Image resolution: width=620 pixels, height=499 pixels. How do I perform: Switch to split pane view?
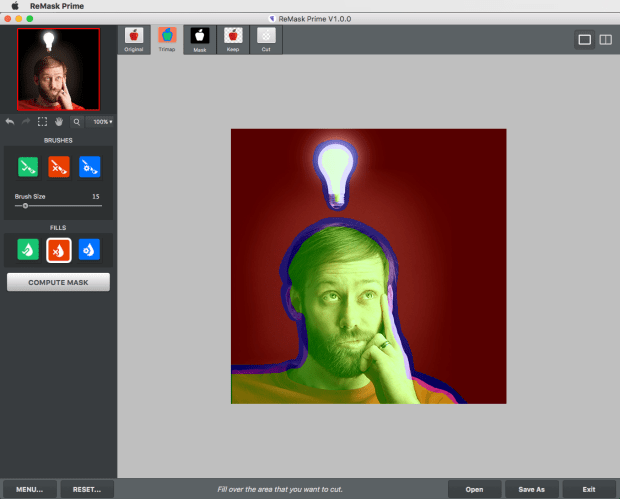point(604,39)
